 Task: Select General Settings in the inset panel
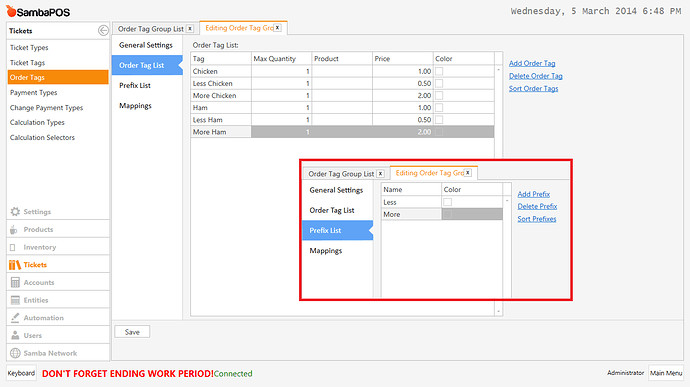click(337, 190)
